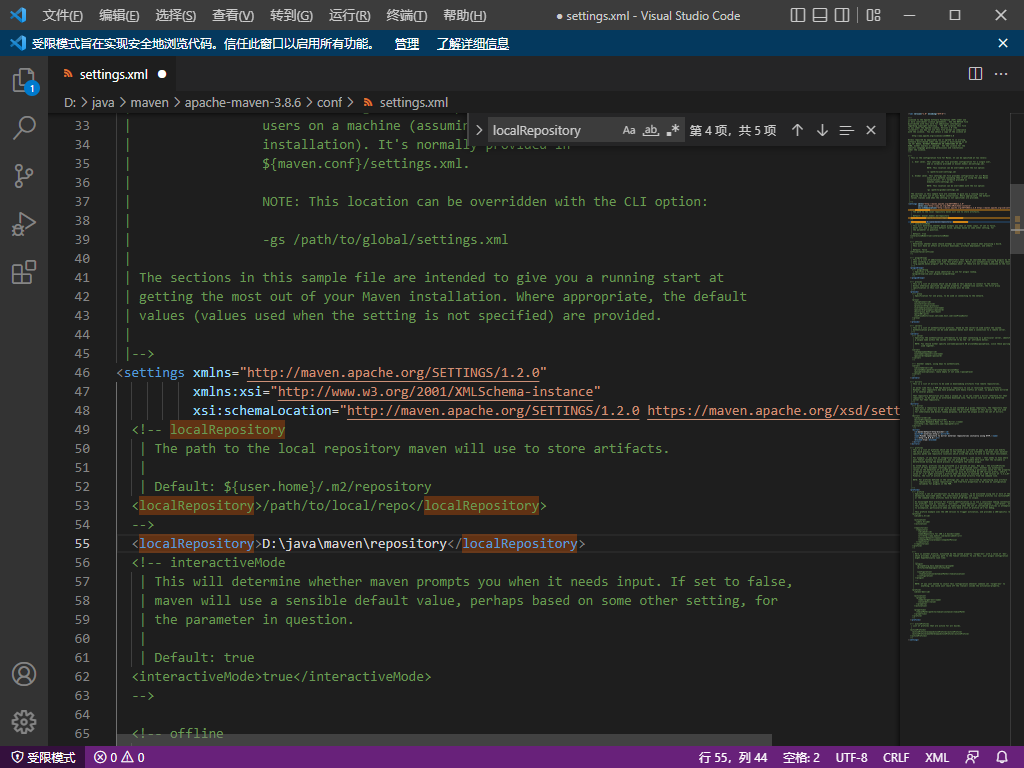1024x768 pixels.
Task: Select 'java' breadcrumb segment
Action: pyautogui.click(x=103, y=103)
